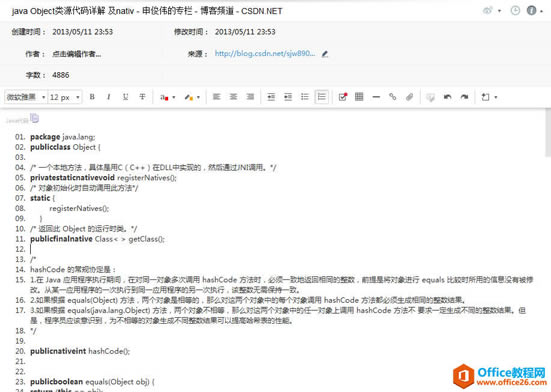This screenshot has height=392, width=551.
Task: Show note info icon
Action: click(531, 11)
